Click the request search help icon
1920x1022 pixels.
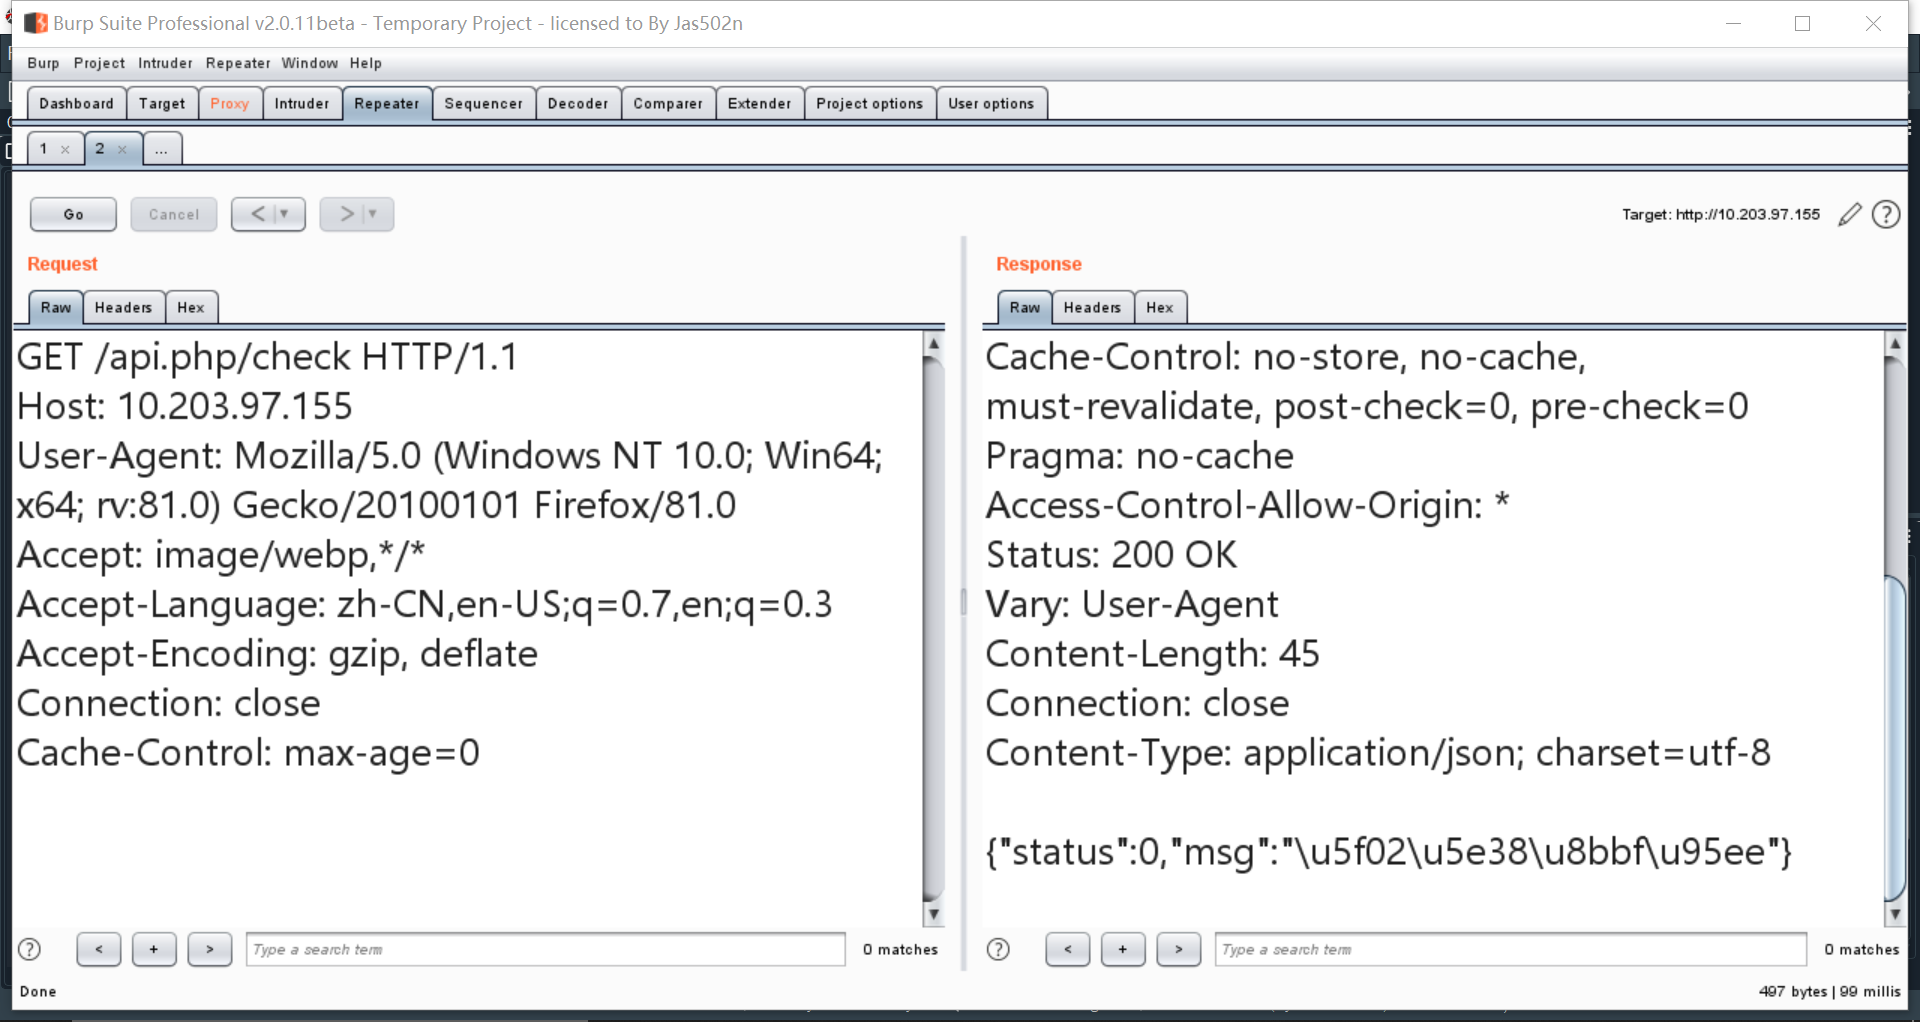(x=30, y=949)
